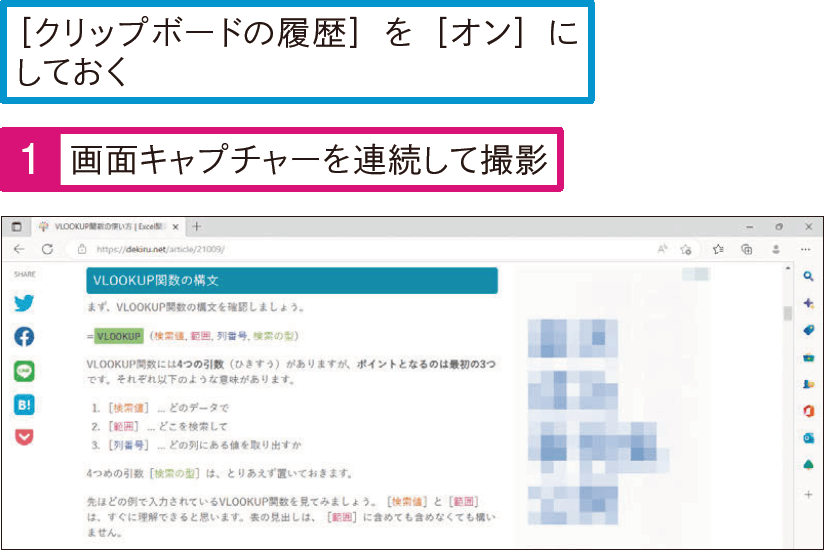Open a new browser tab
This screenshot has height=550, width=824.
(197, 227)
